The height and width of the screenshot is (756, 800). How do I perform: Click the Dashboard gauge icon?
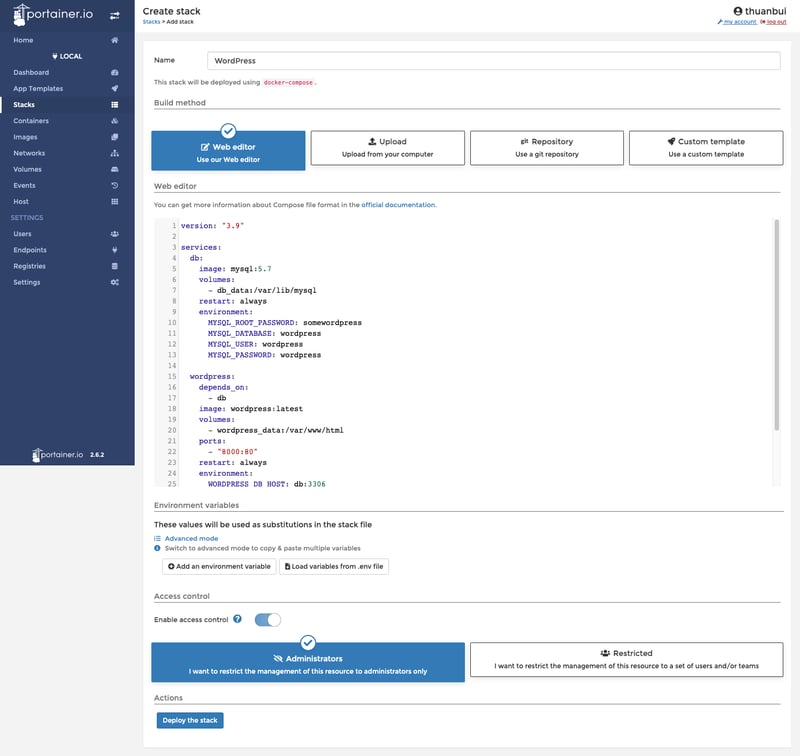115,73
